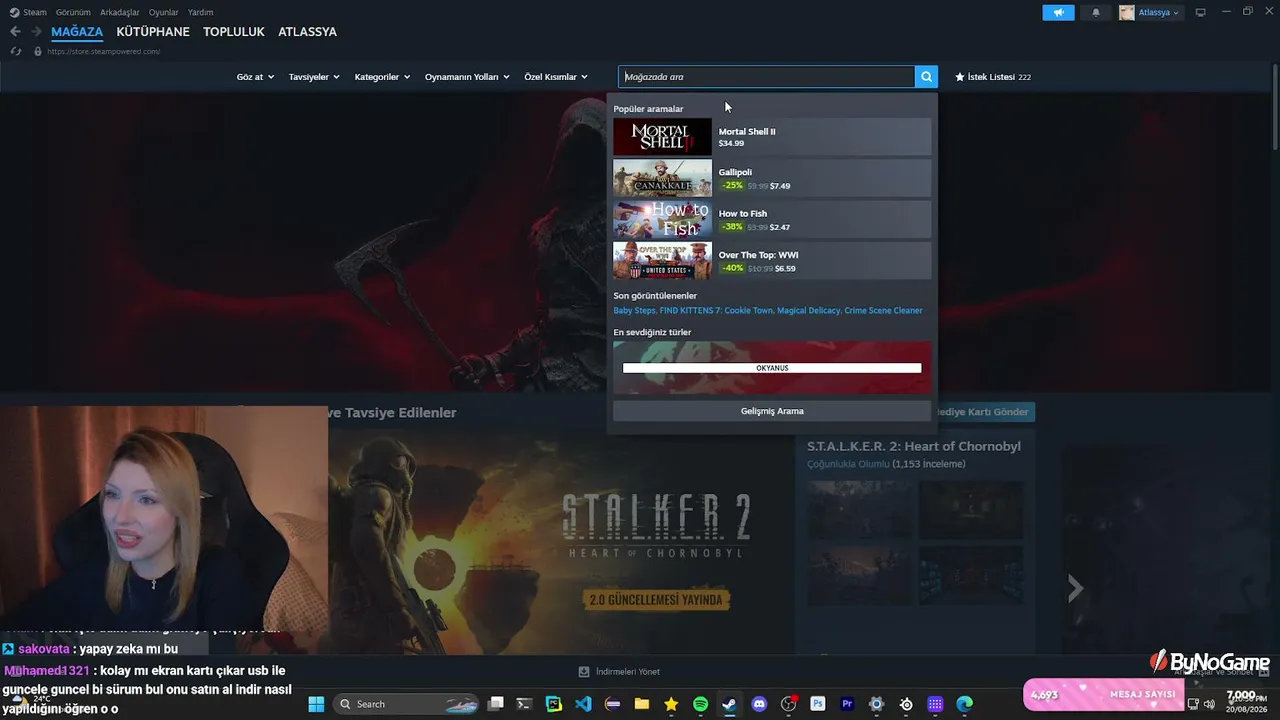Open the Magical Delicacy link

[809, 311]
